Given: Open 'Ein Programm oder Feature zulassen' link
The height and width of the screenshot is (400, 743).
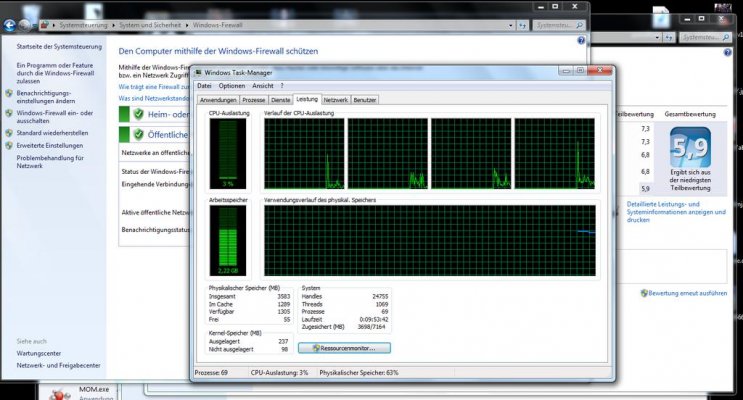Looking at the screenshot, I should click(x=55, y=73).
